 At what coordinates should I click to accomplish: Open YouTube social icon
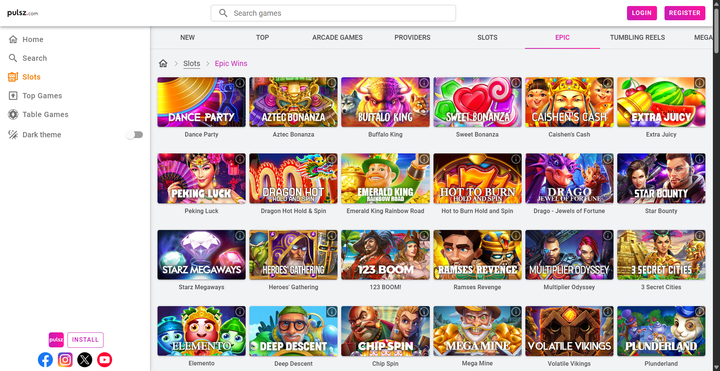pyautogui.click(x=105, y=360)
